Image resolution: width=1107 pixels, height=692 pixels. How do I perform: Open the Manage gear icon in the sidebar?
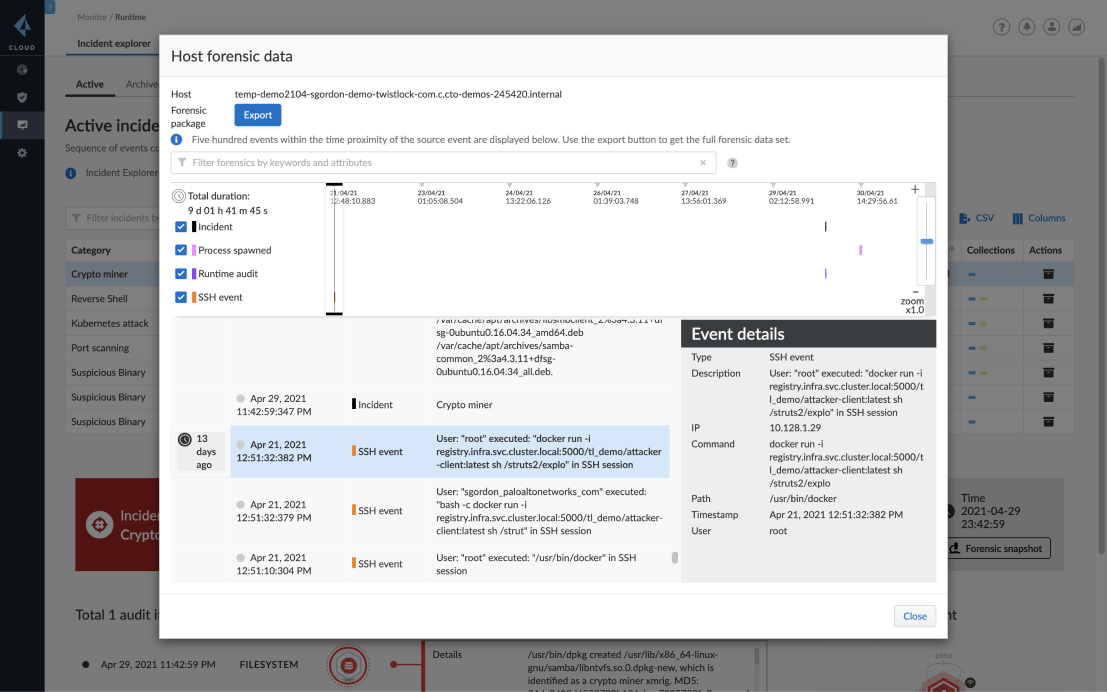click(22, 153)
